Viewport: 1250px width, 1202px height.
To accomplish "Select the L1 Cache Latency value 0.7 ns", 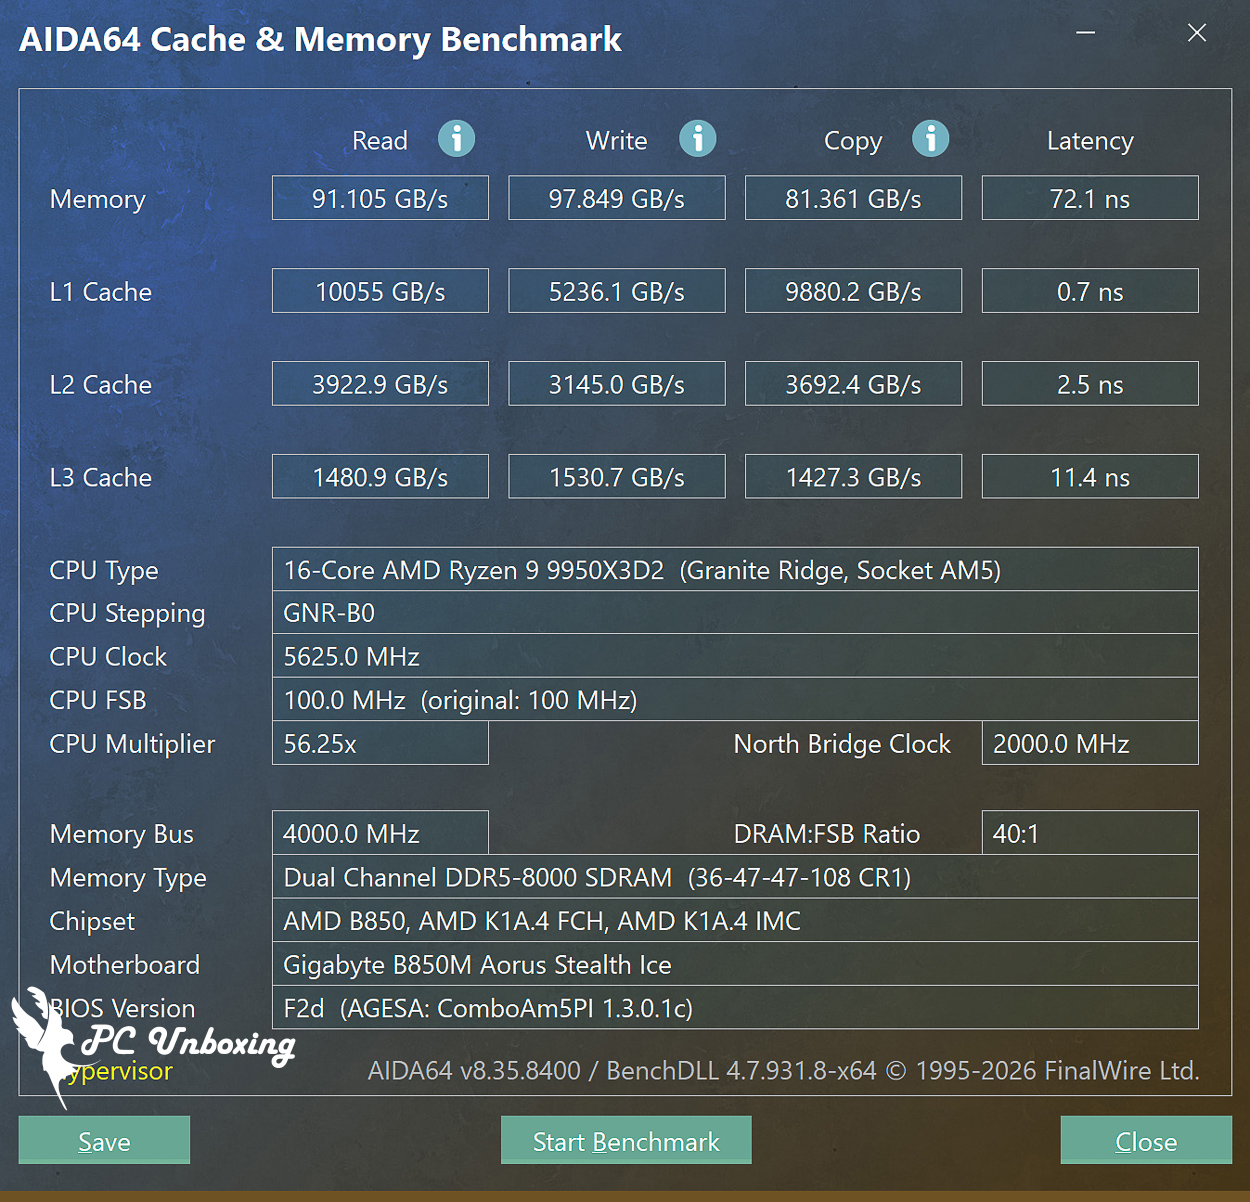I will tap(1090, 291).
